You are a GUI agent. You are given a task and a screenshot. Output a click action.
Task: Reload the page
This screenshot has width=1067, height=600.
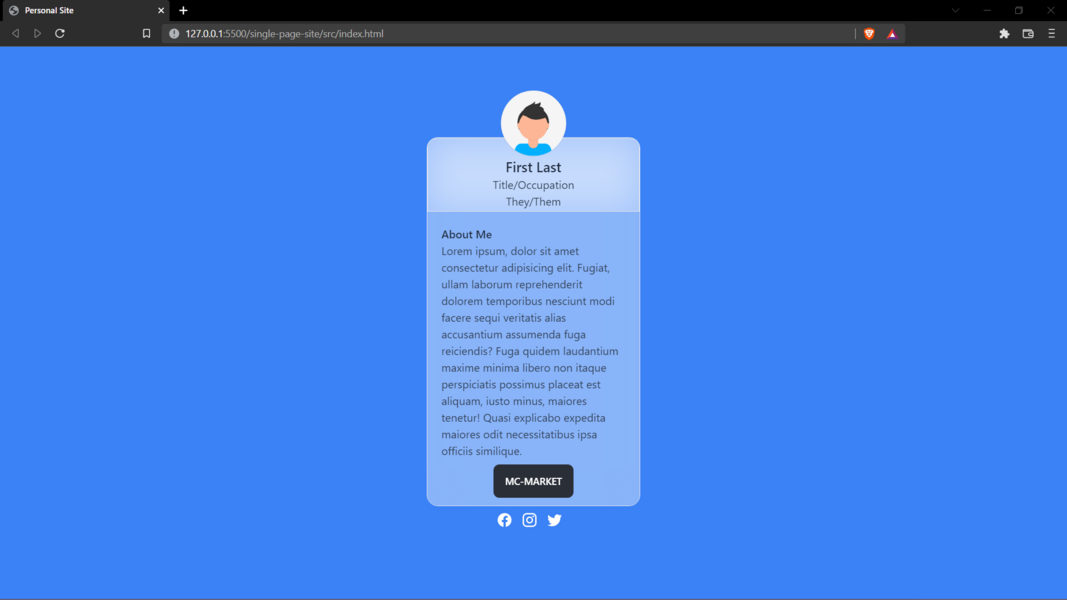(x=60, y=33)
